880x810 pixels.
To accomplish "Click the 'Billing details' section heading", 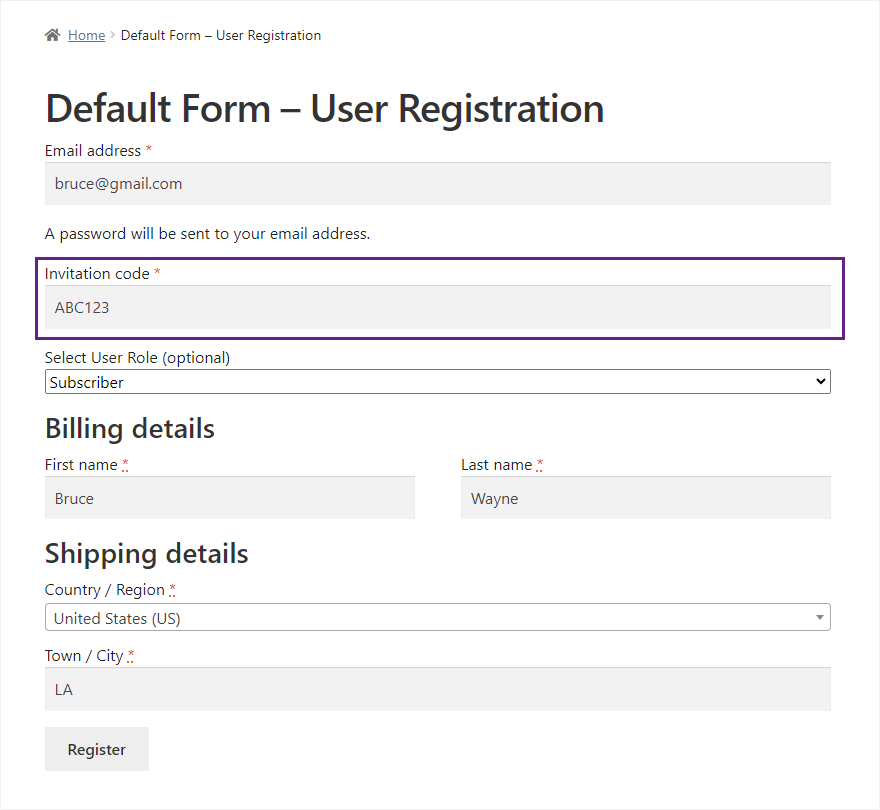I will pos(130,429).
